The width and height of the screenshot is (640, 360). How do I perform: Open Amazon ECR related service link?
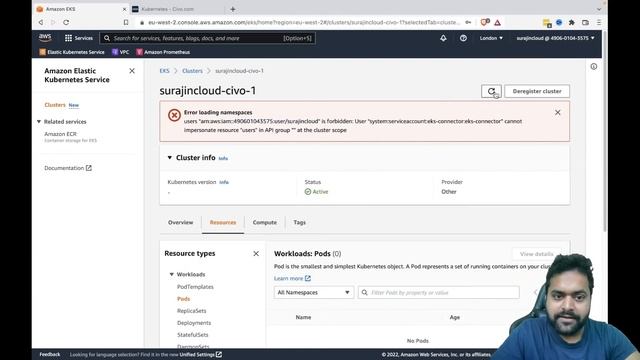(60, 134)
